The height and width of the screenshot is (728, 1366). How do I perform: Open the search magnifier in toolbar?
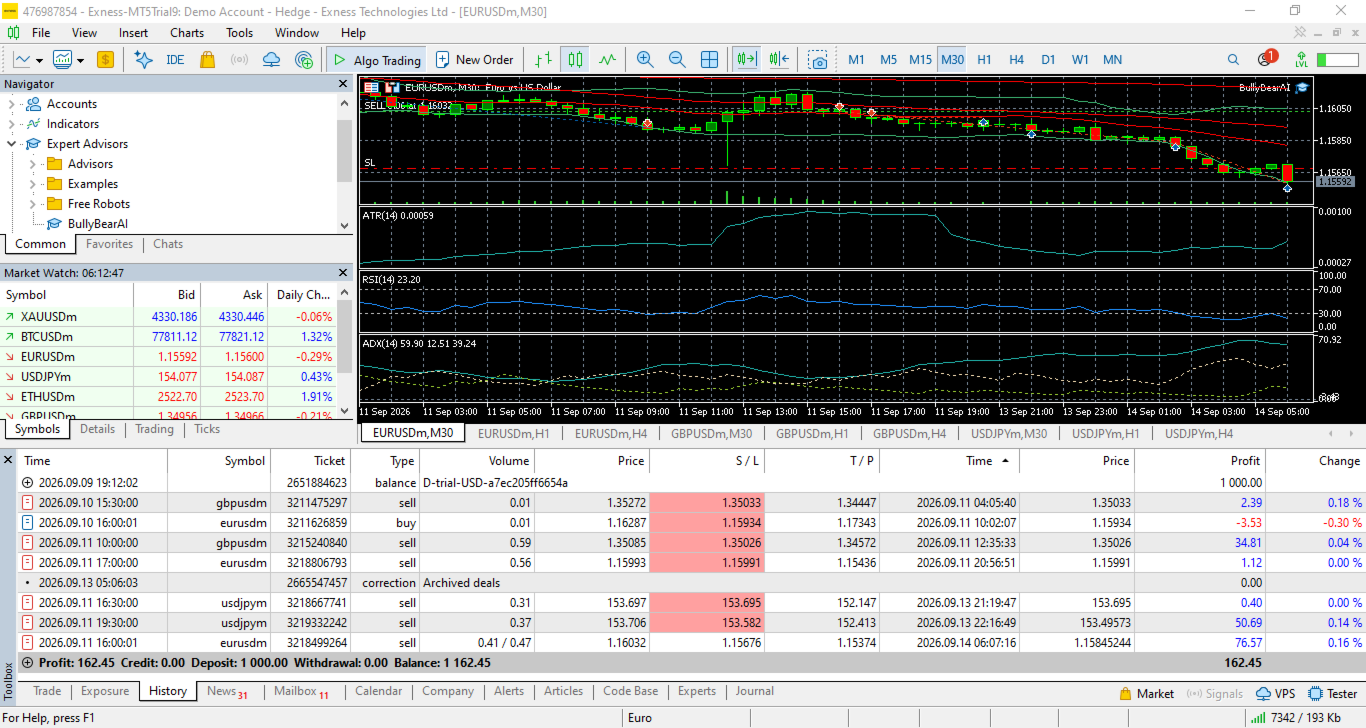tap(1233, 59)
